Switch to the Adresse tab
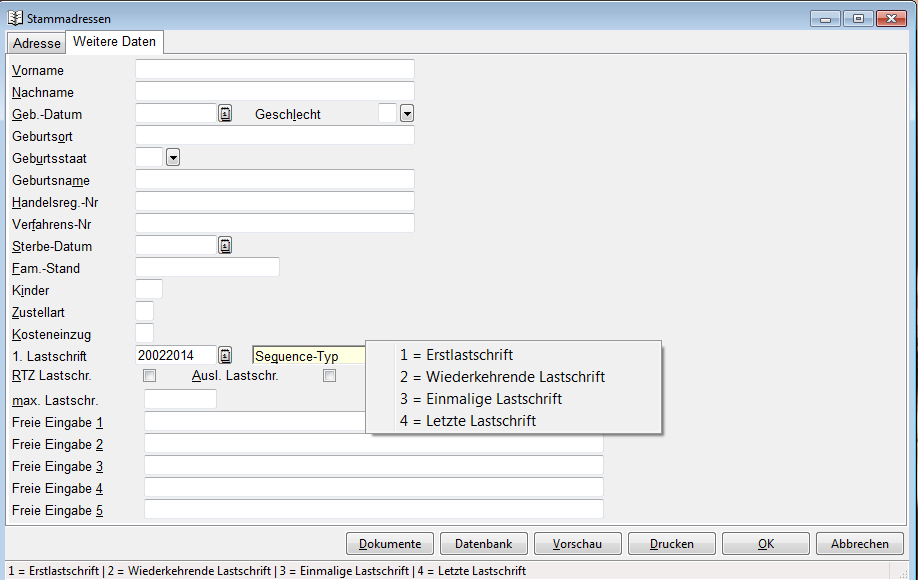The height and width of the screenshot is (580, 918). pyautogui.click(x=37, y=44)
